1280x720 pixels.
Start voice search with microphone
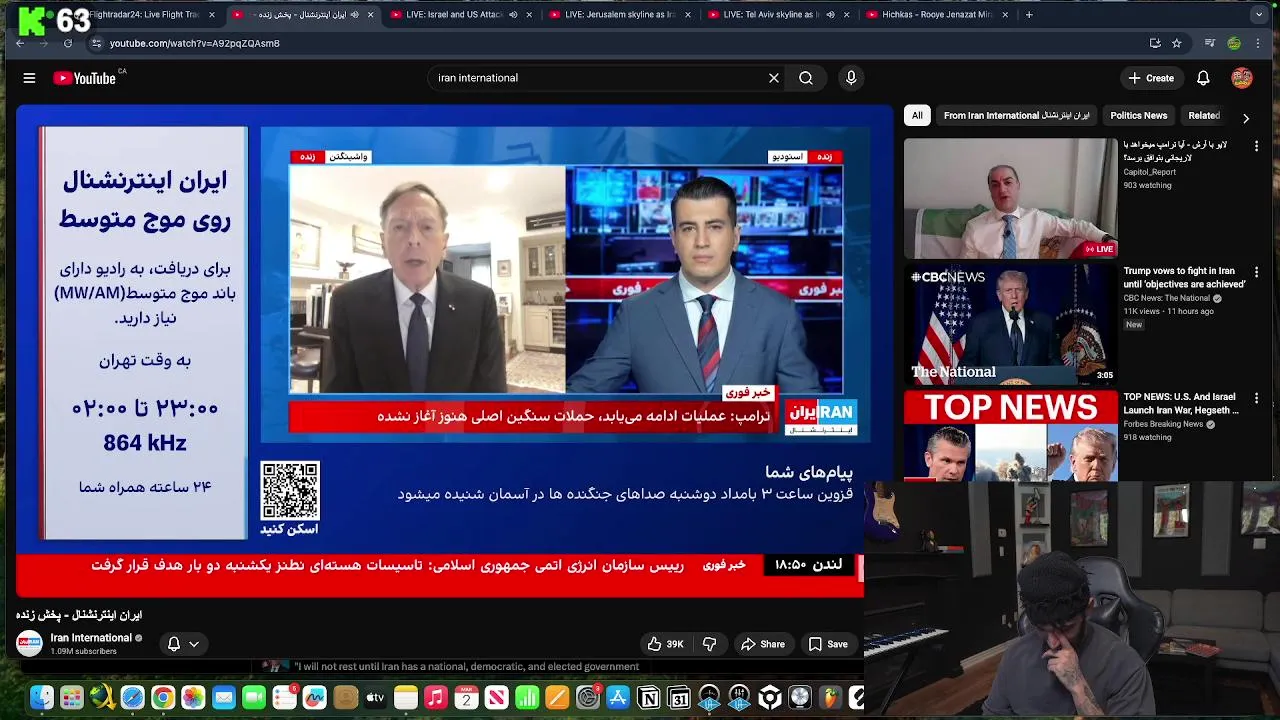coord(851,78)
